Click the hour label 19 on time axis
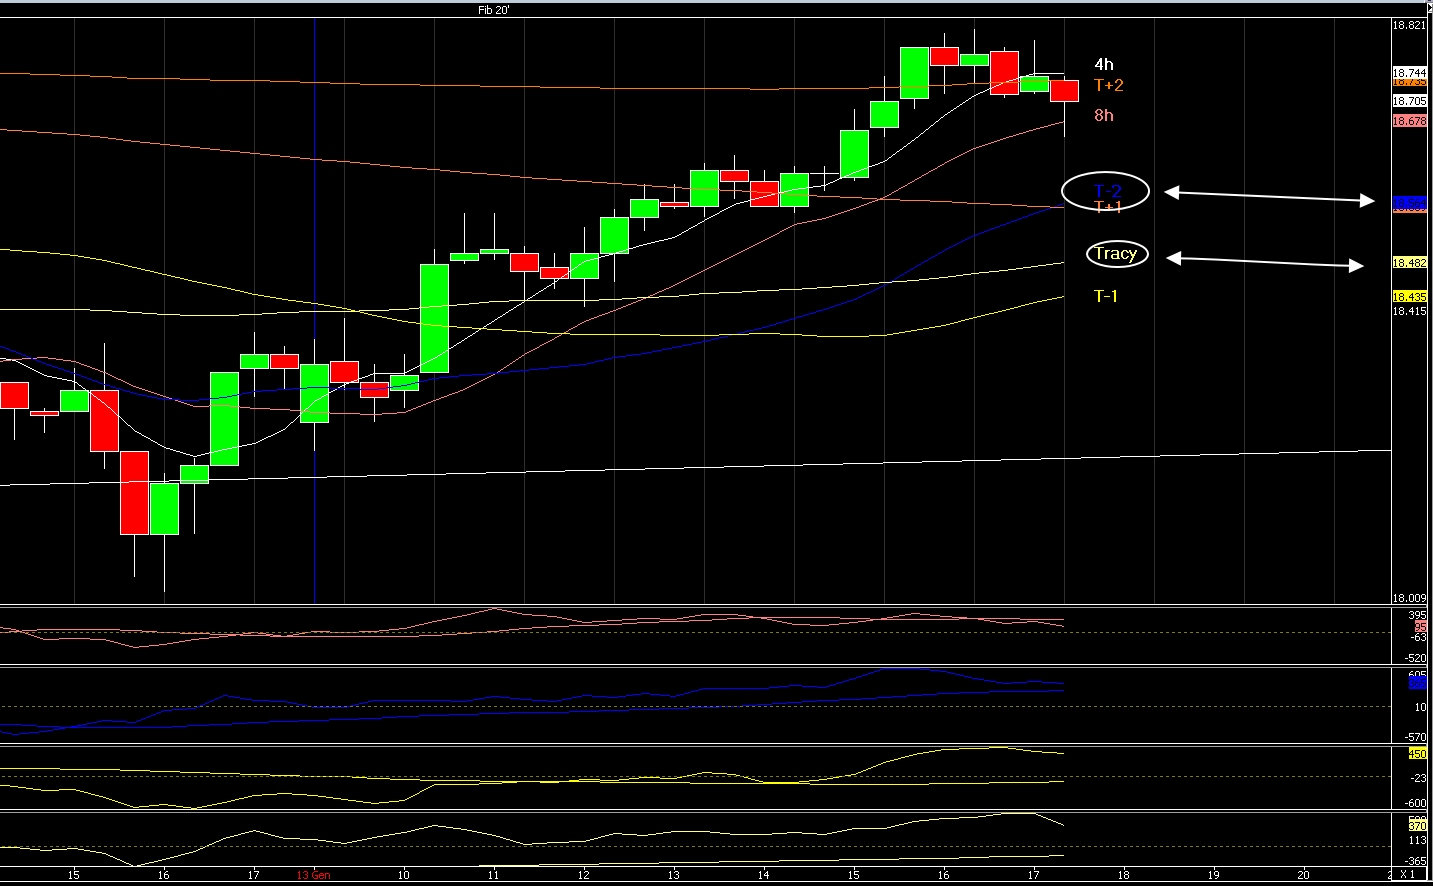The width and height of the screenshot is (1433, 886). [1214, 875]
